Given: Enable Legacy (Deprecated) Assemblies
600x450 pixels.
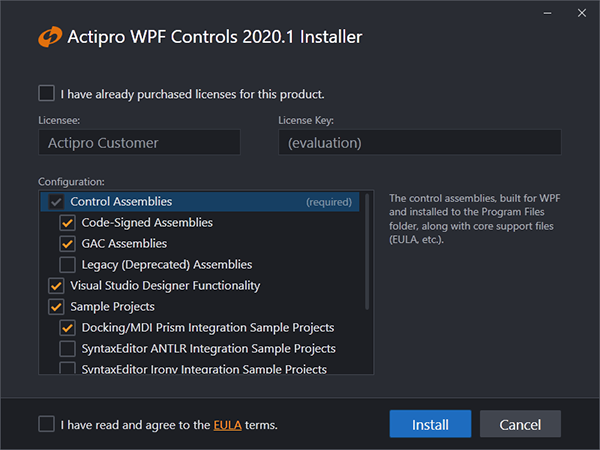Looking at the screenshot, I should 67,265.
